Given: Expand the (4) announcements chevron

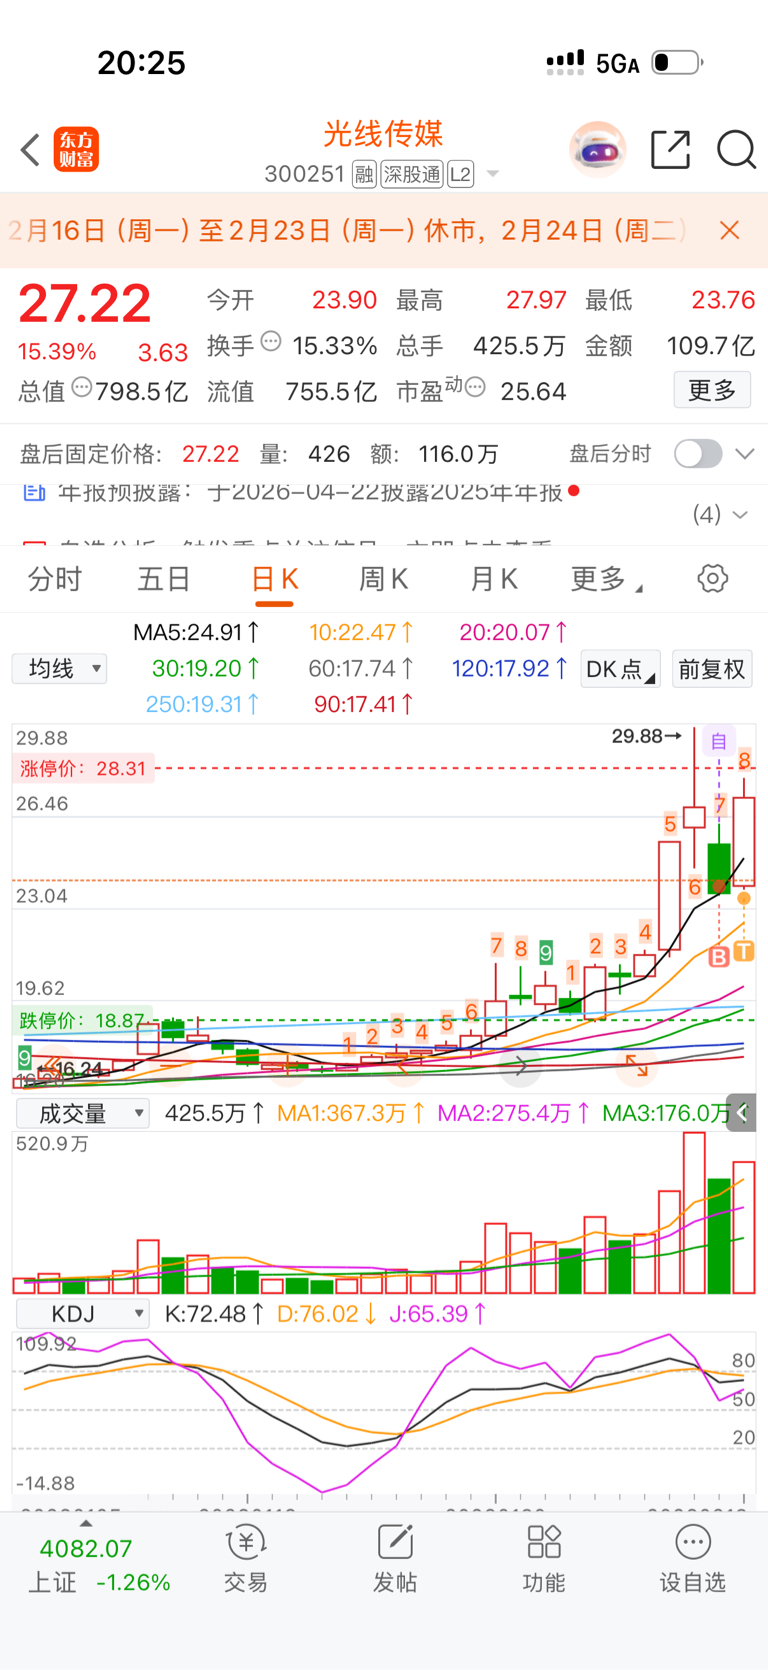Looking at the screenshot, I should coord(741,515).
